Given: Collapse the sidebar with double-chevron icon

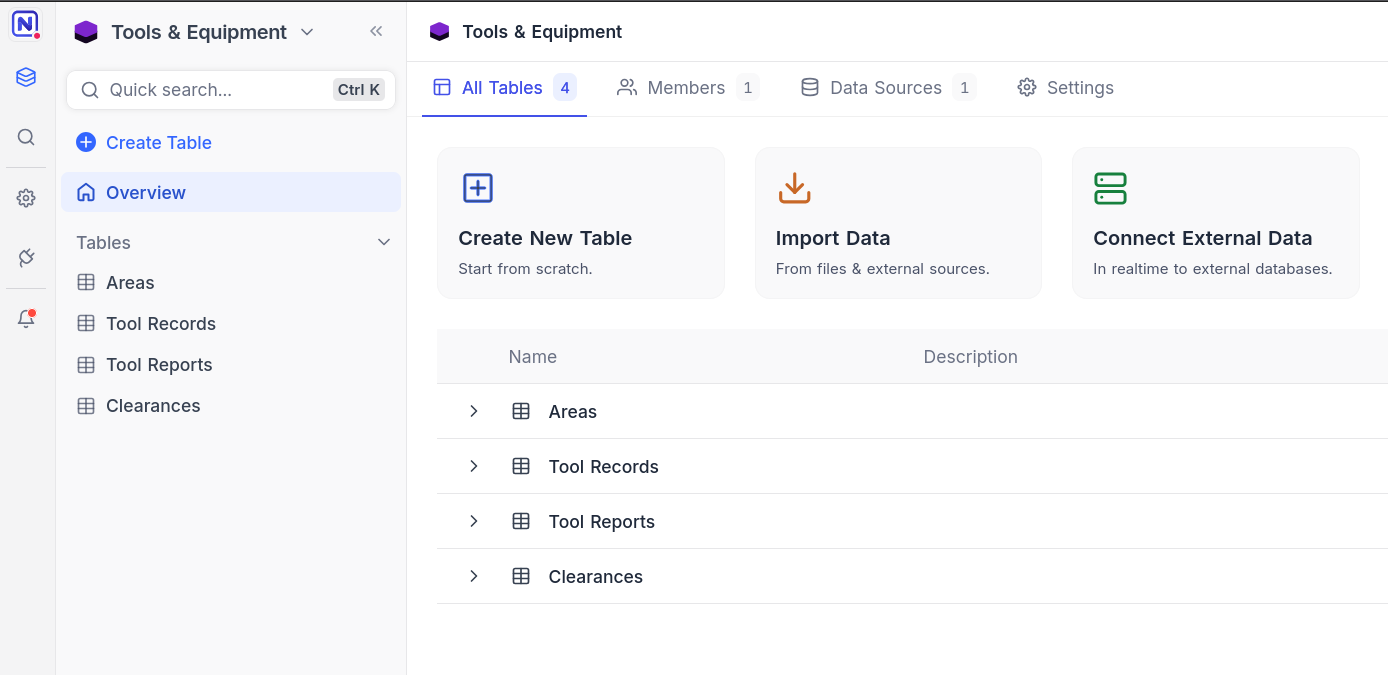Looking at the screenshot, I should click(x=376, y=31).
